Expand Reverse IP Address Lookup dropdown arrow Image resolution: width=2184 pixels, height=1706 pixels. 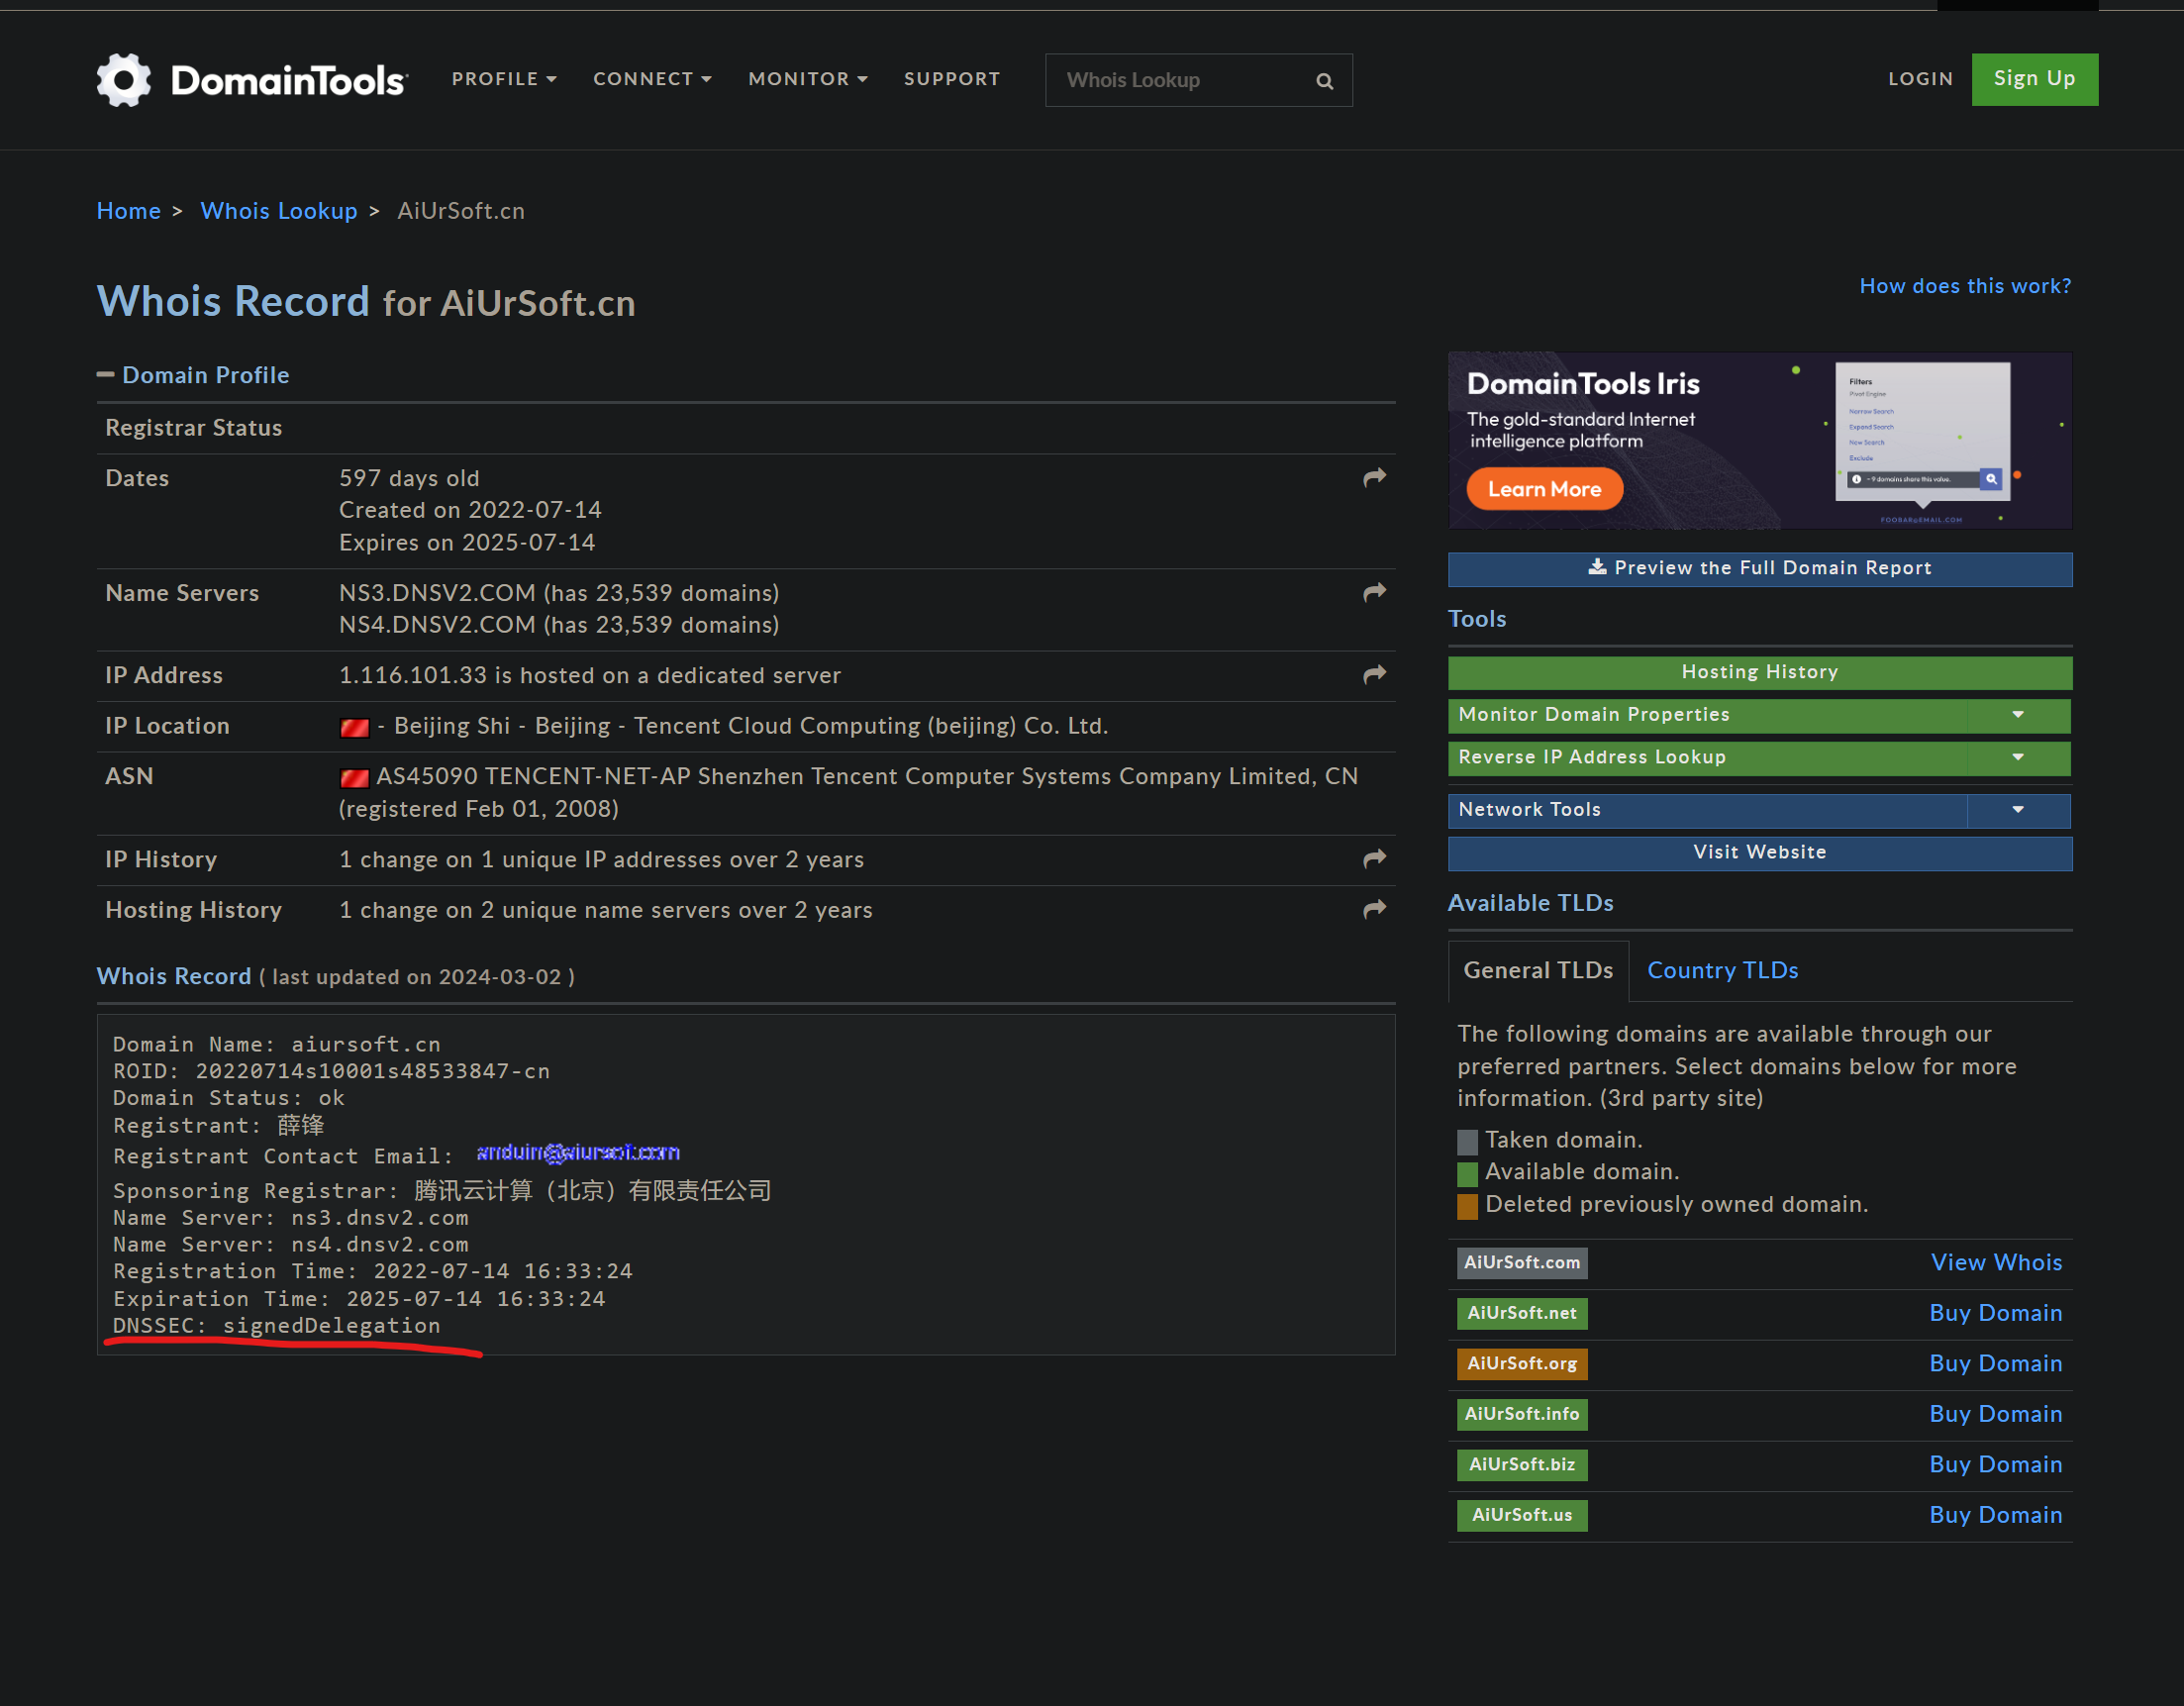[2017, 758]
